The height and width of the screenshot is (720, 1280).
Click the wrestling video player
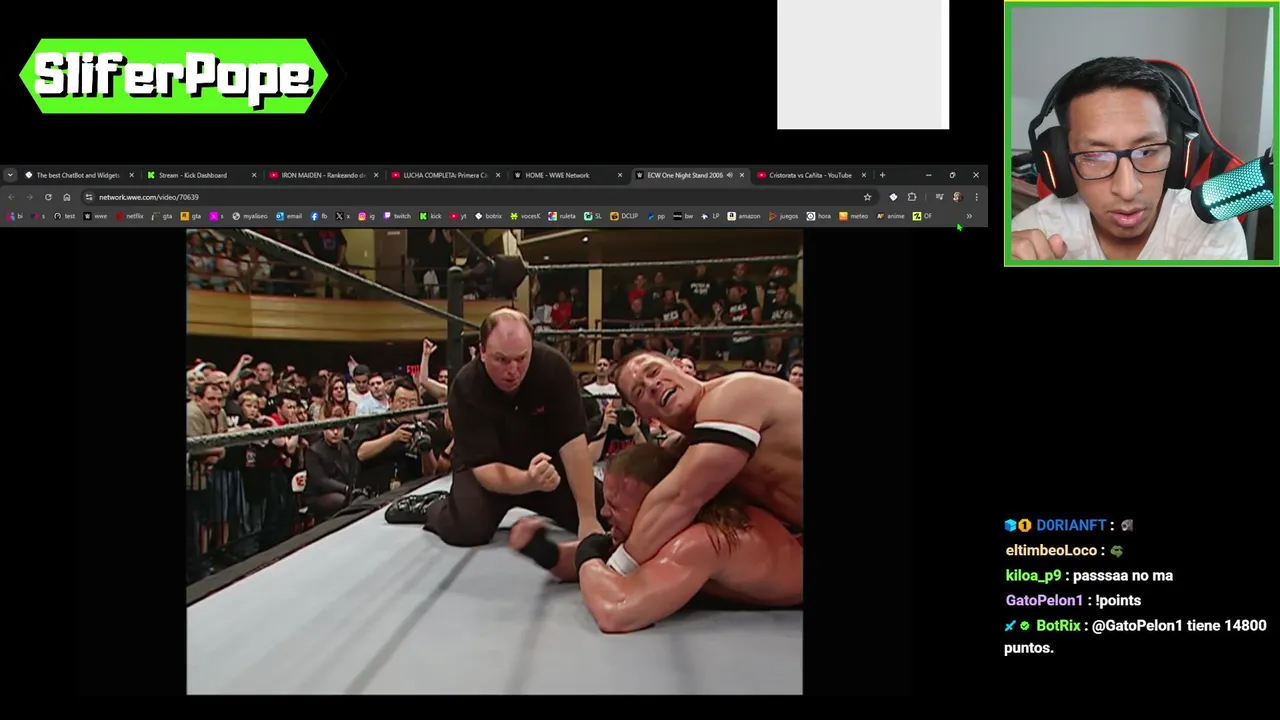tap(494, 461)
